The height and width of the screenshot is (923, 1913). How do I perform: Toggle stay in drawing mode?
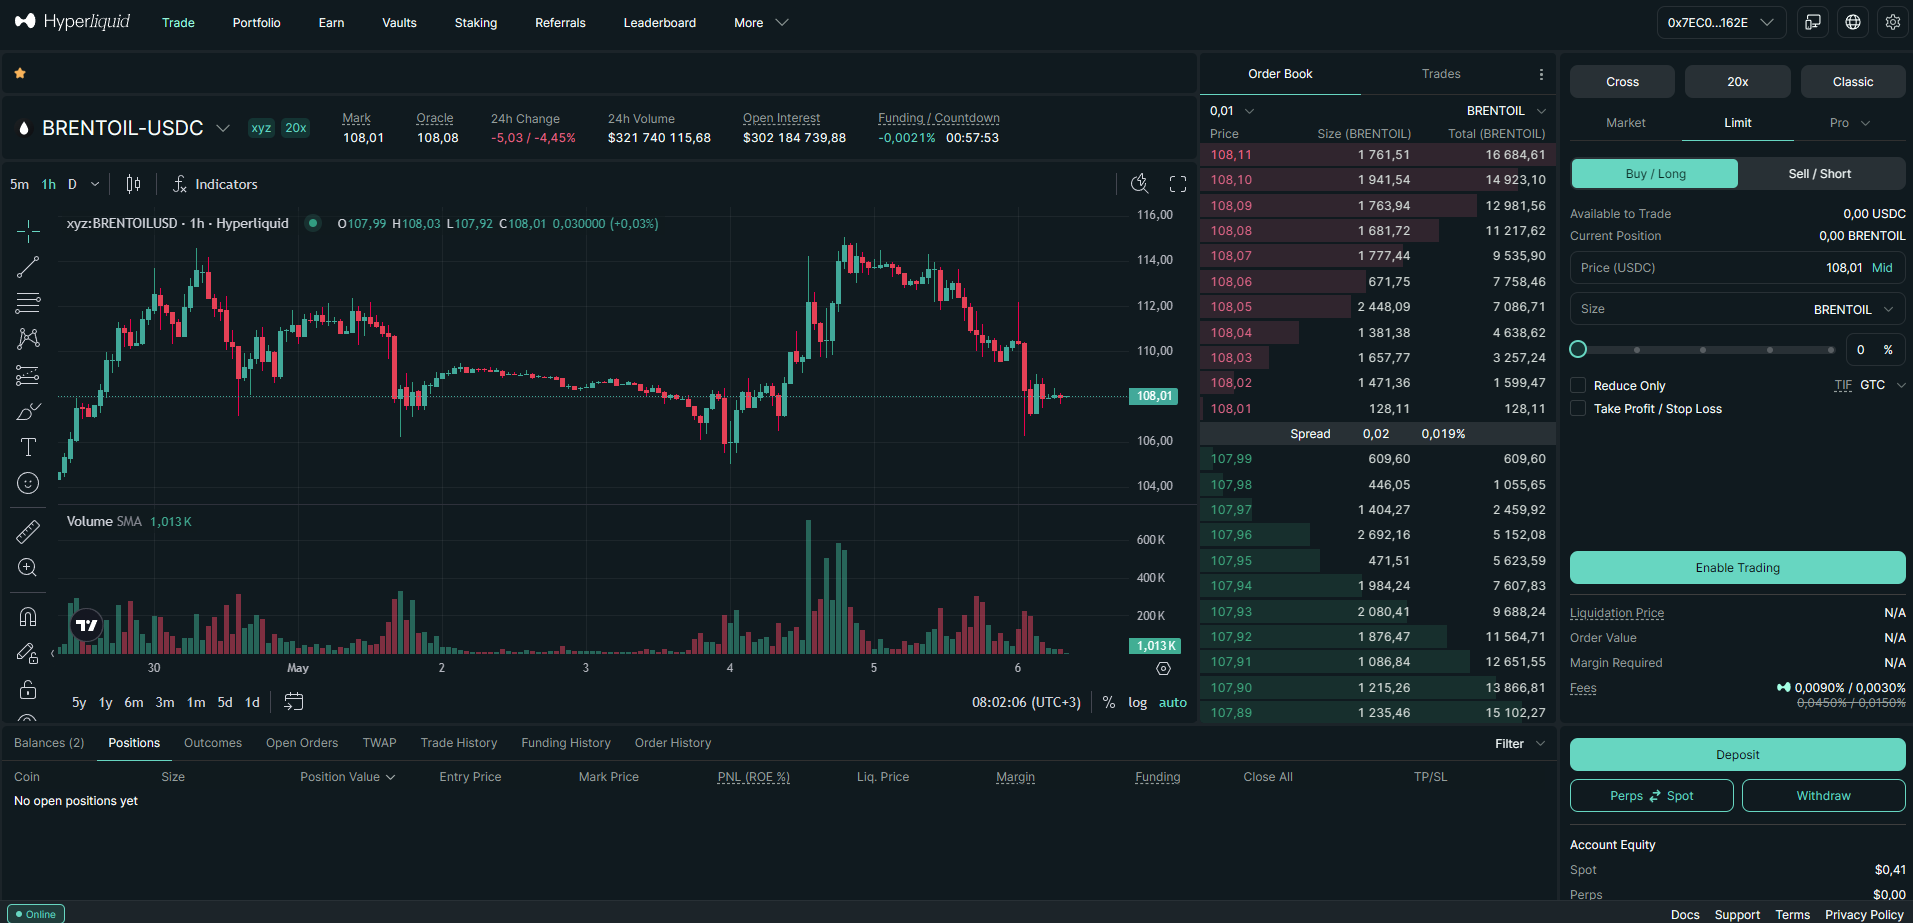[x=28, y=653]
